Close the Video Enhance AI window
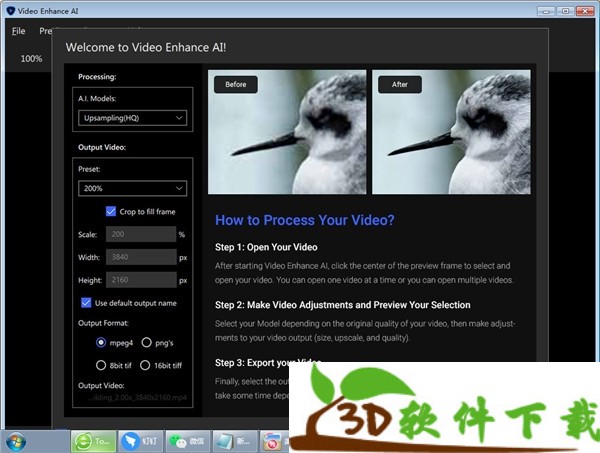Image resolution: width=600 pixels, height=453 pixels. (x=585, y=11)
